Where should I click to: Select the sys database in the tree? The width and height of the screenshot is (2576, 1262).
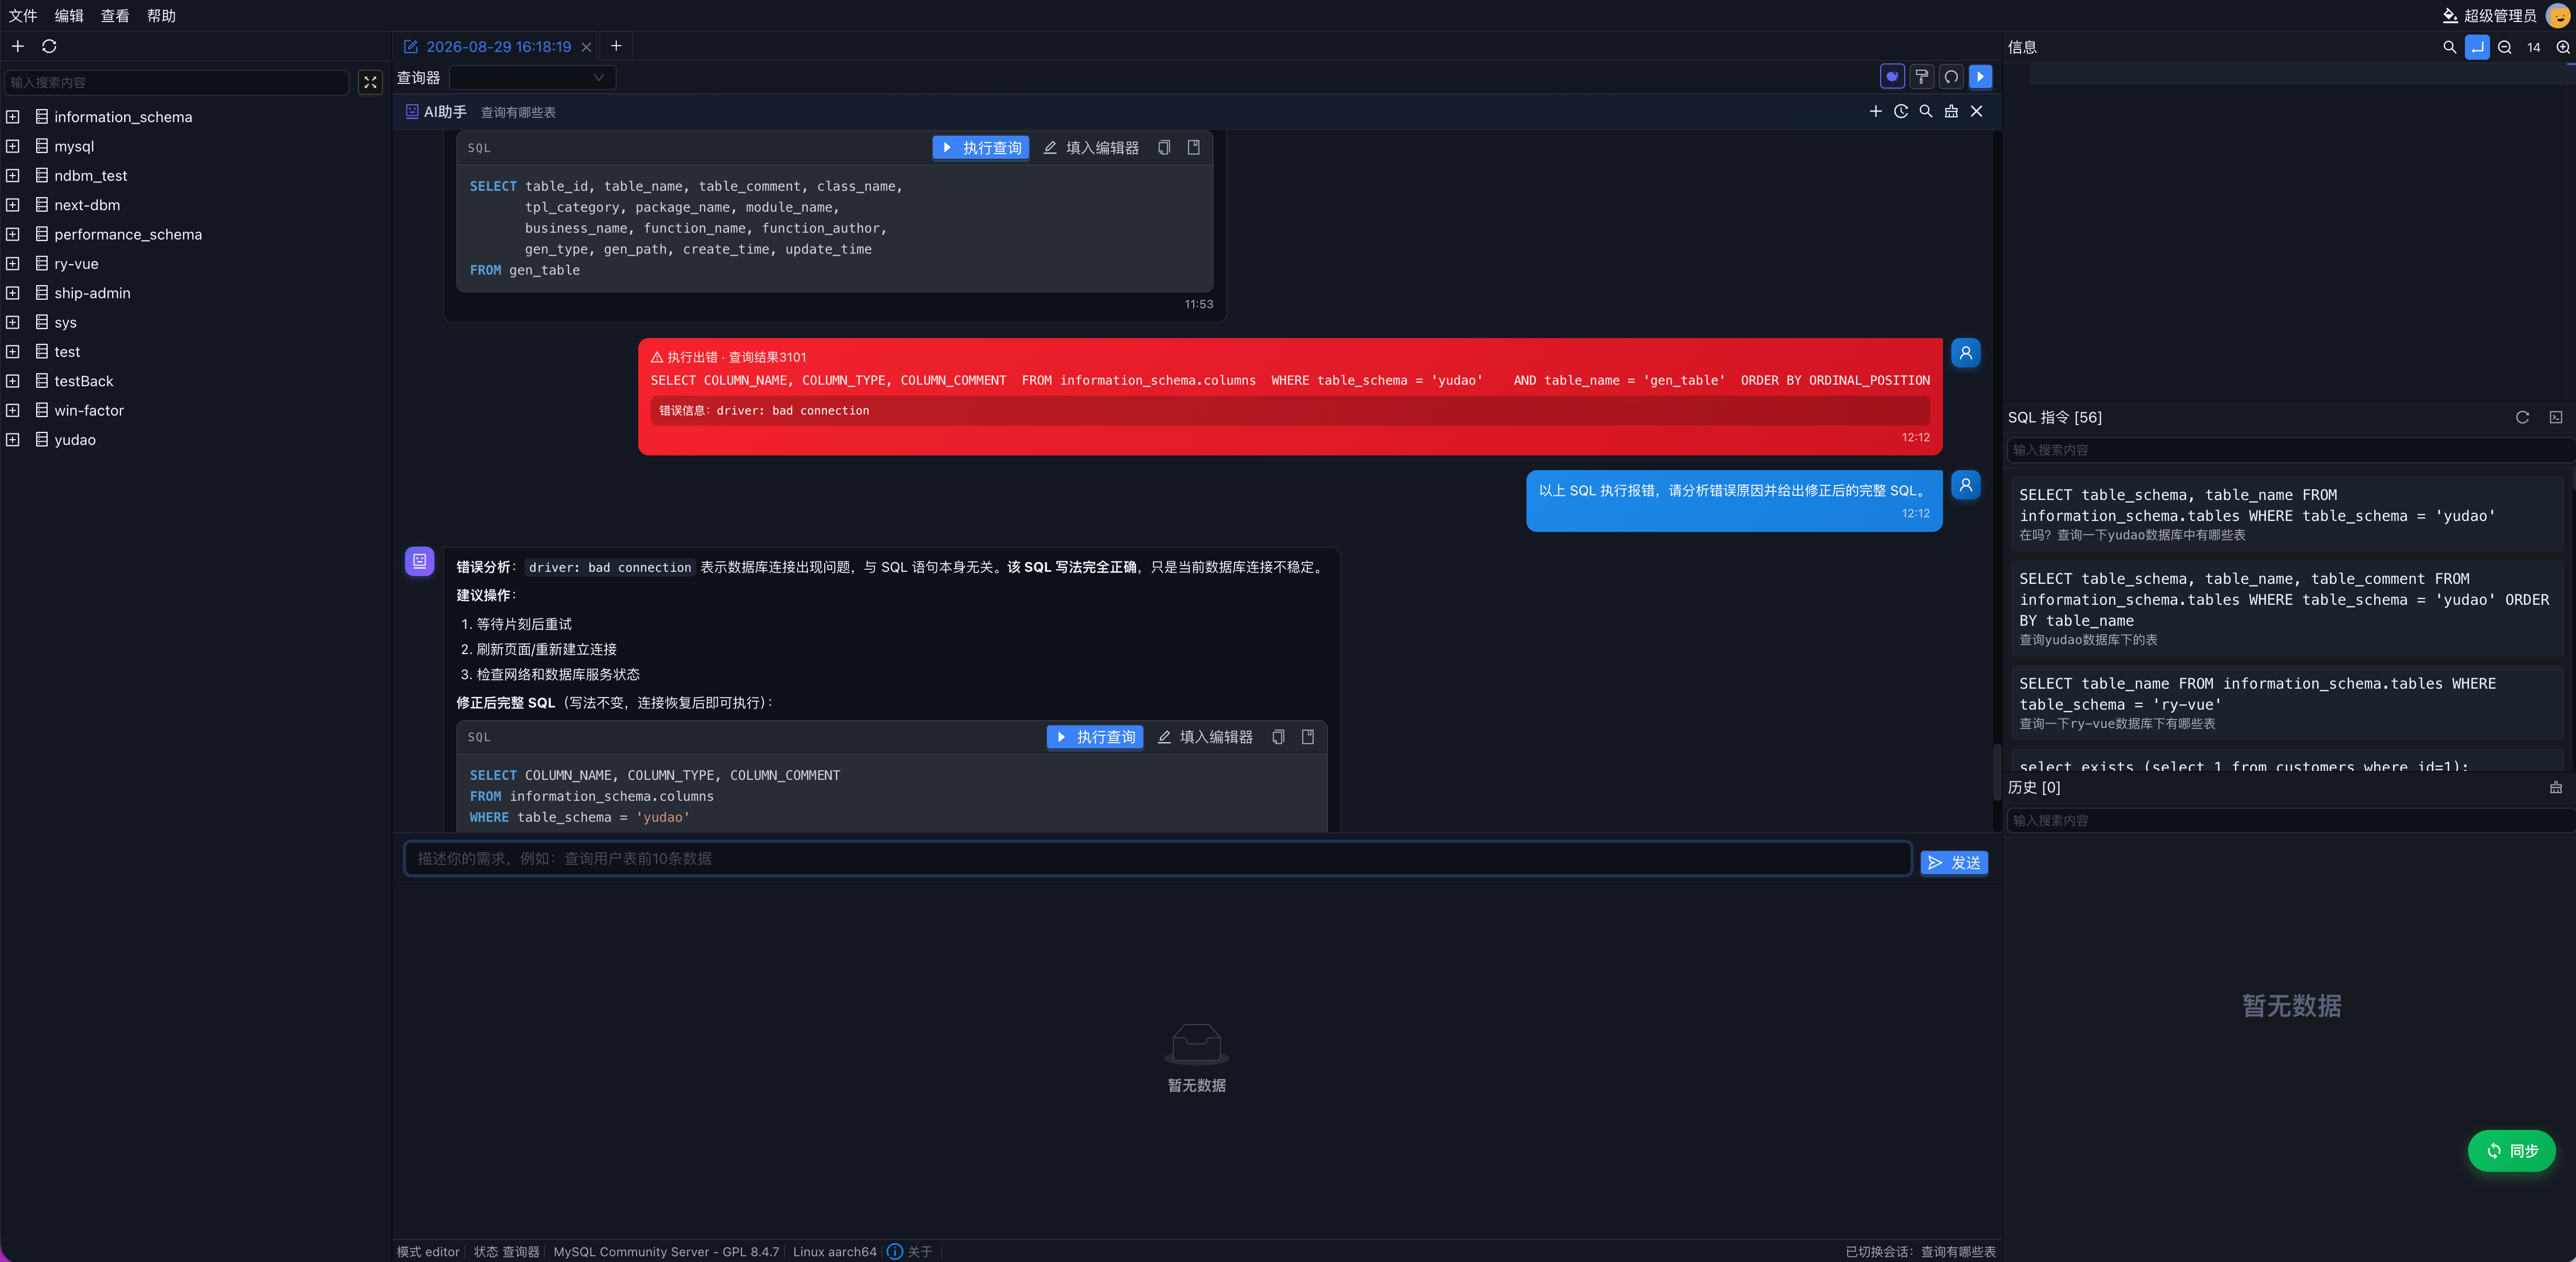(x=66, y=322)
